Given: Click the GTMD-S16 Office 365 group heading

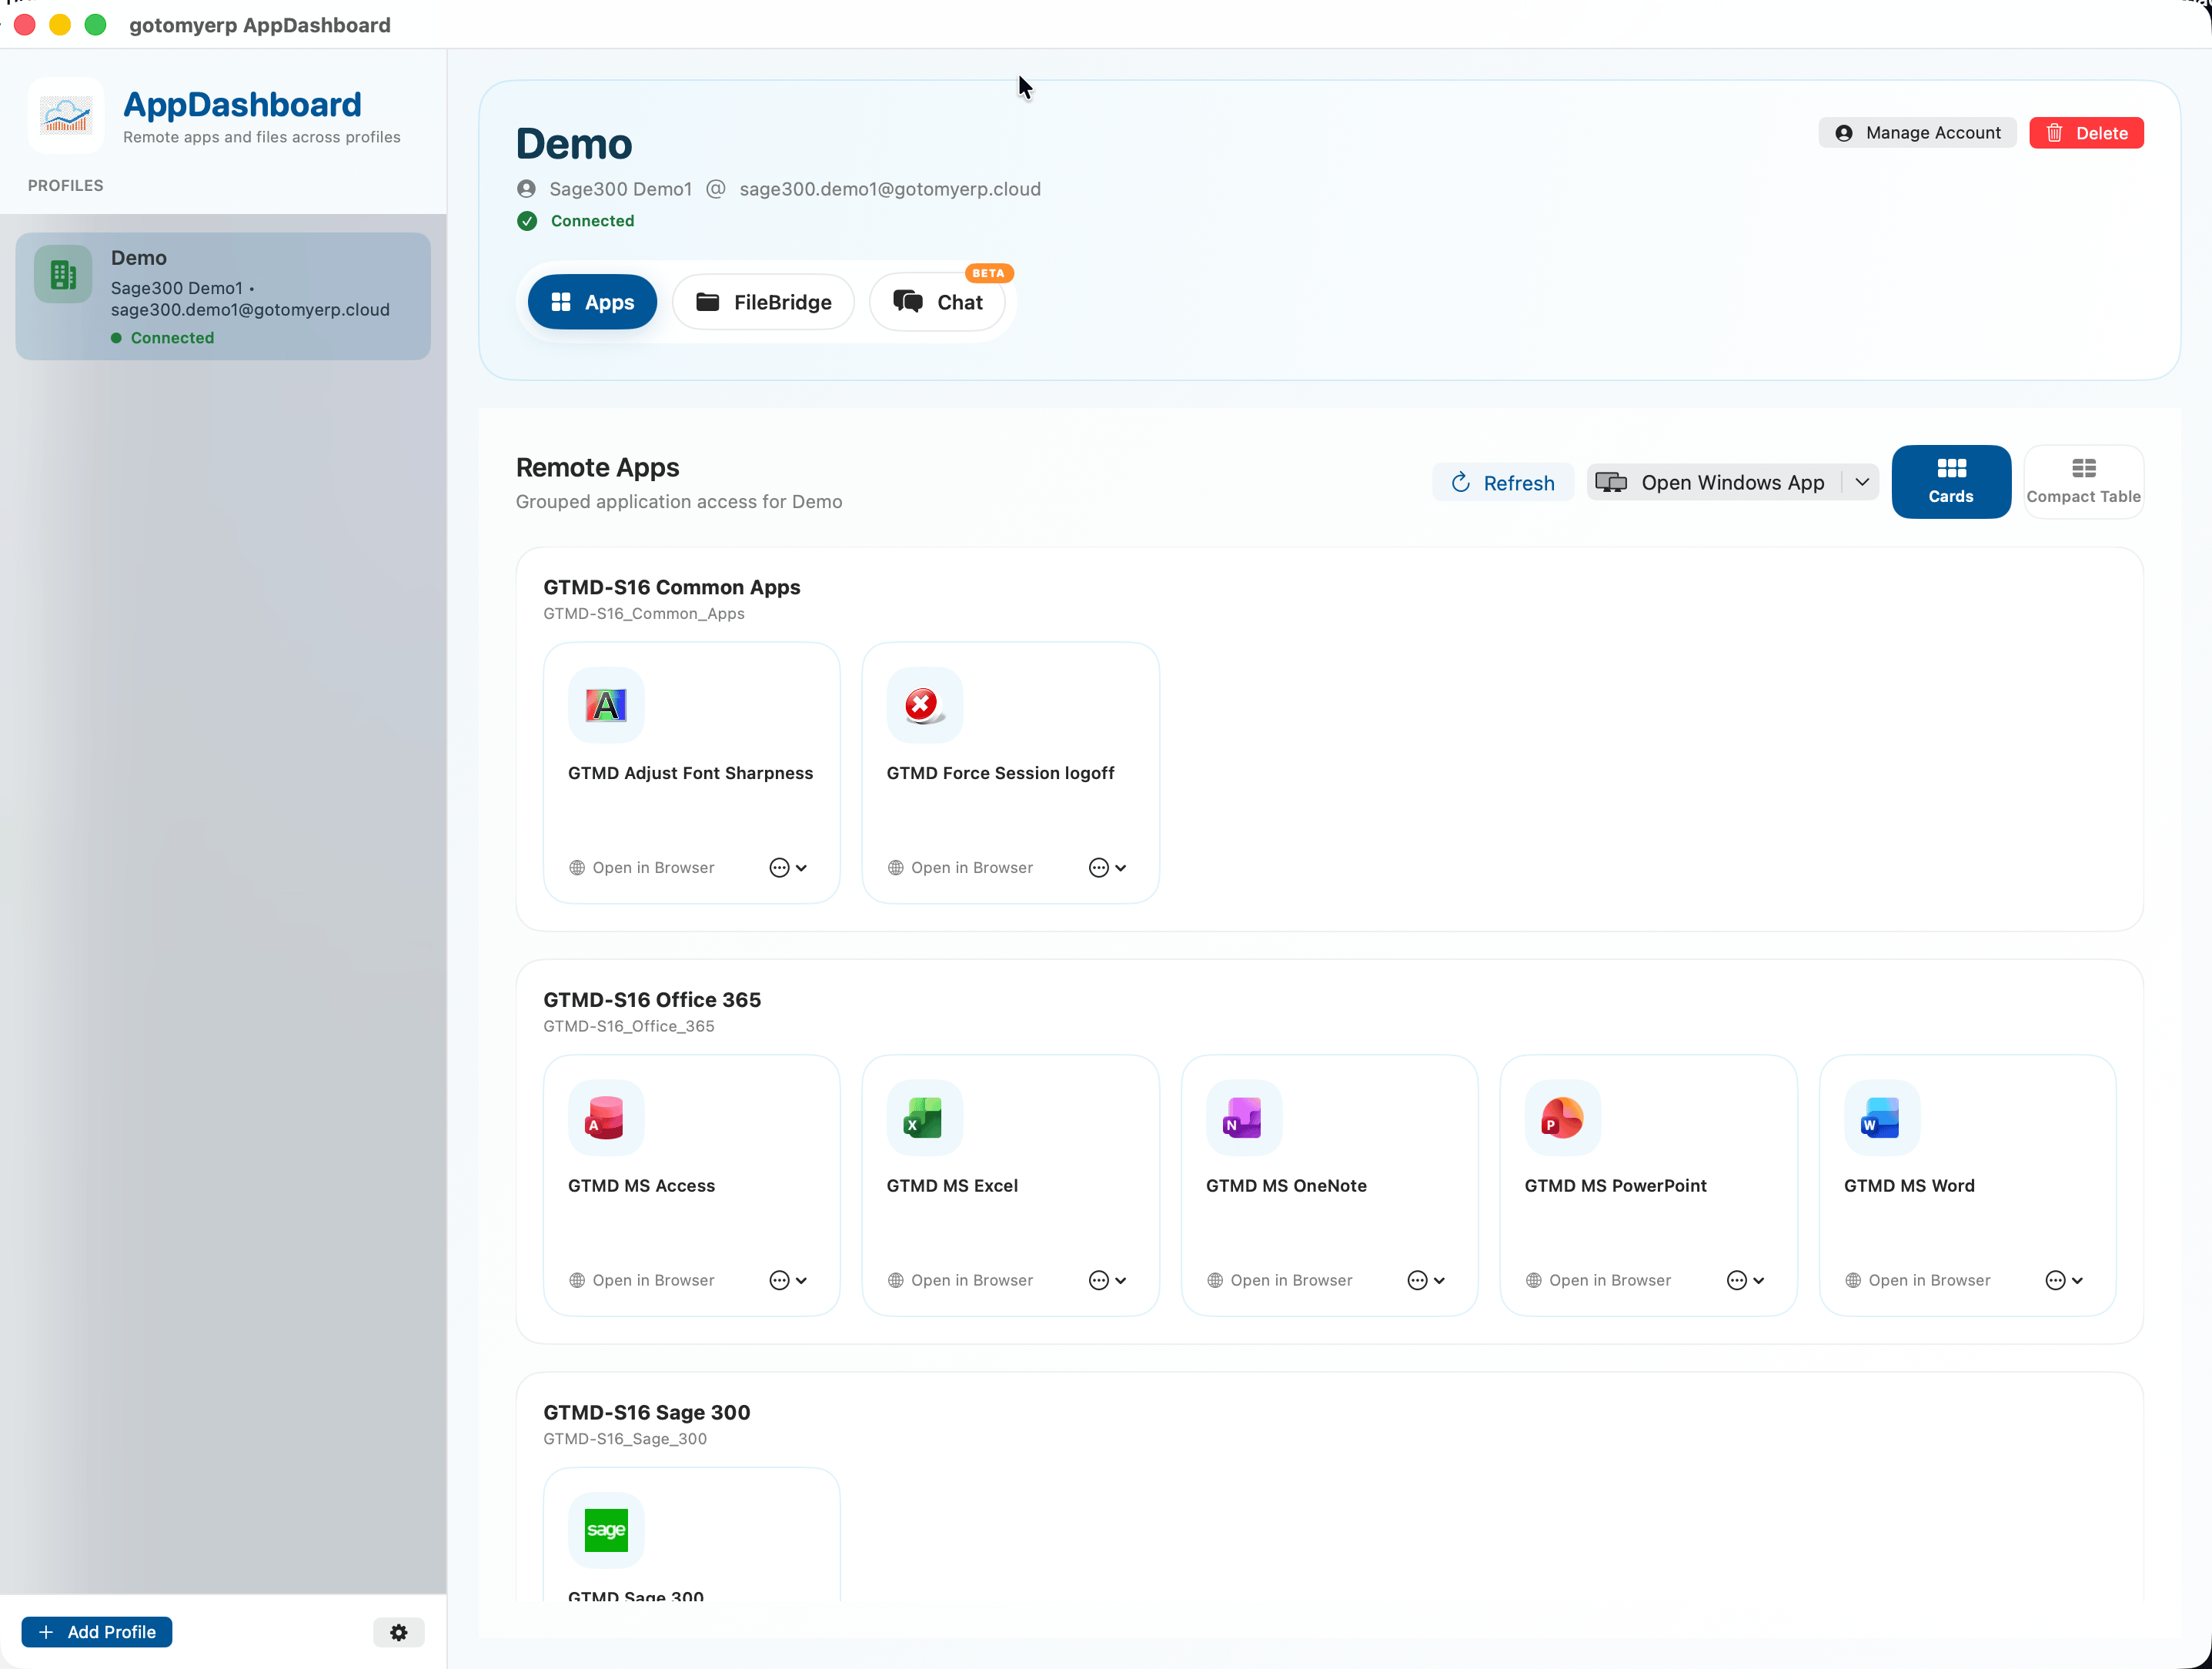Looking at the screenshot, I should (652, 1000).
